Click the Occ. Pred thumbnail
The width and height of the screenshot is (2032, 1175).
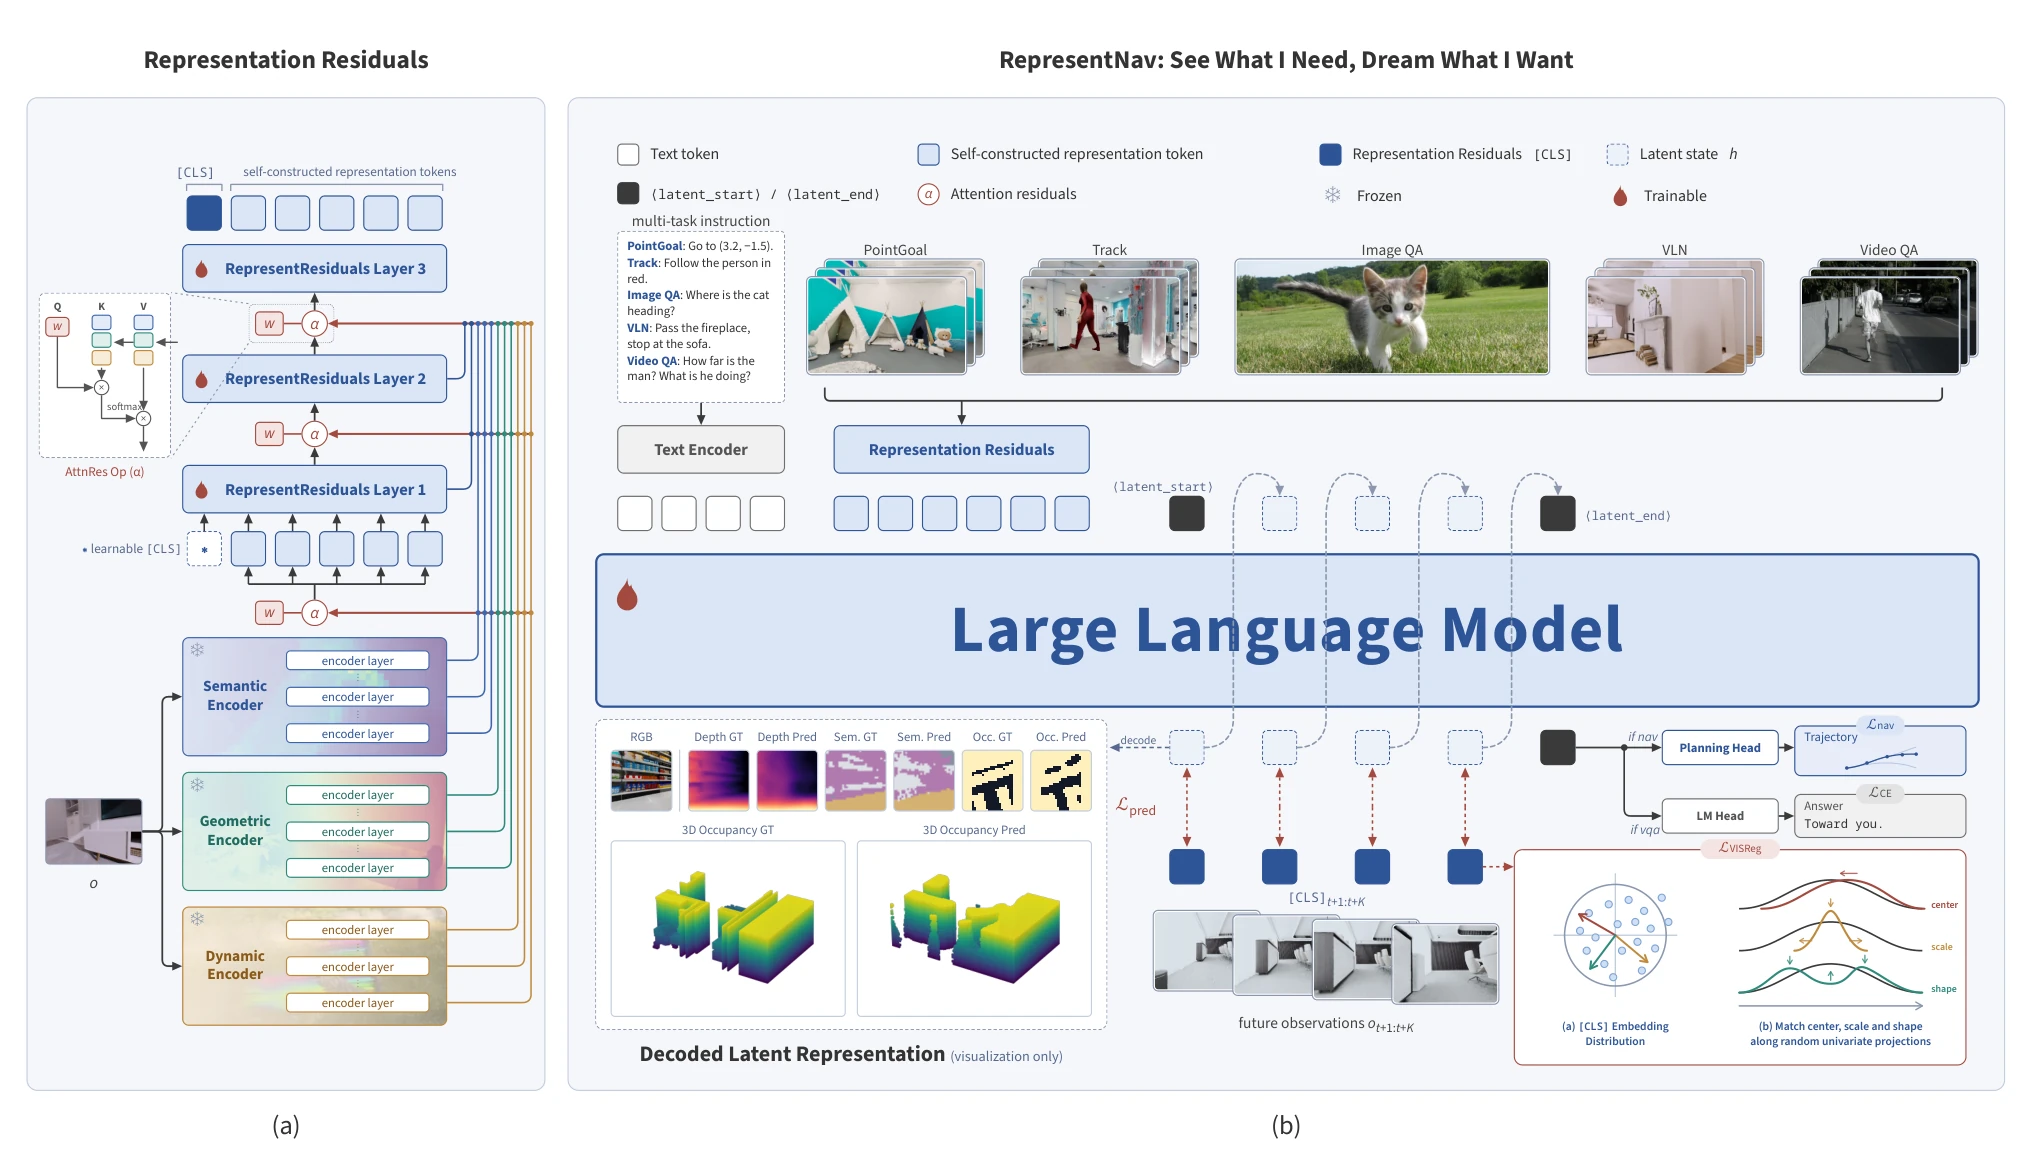(x=1060, y=780)
